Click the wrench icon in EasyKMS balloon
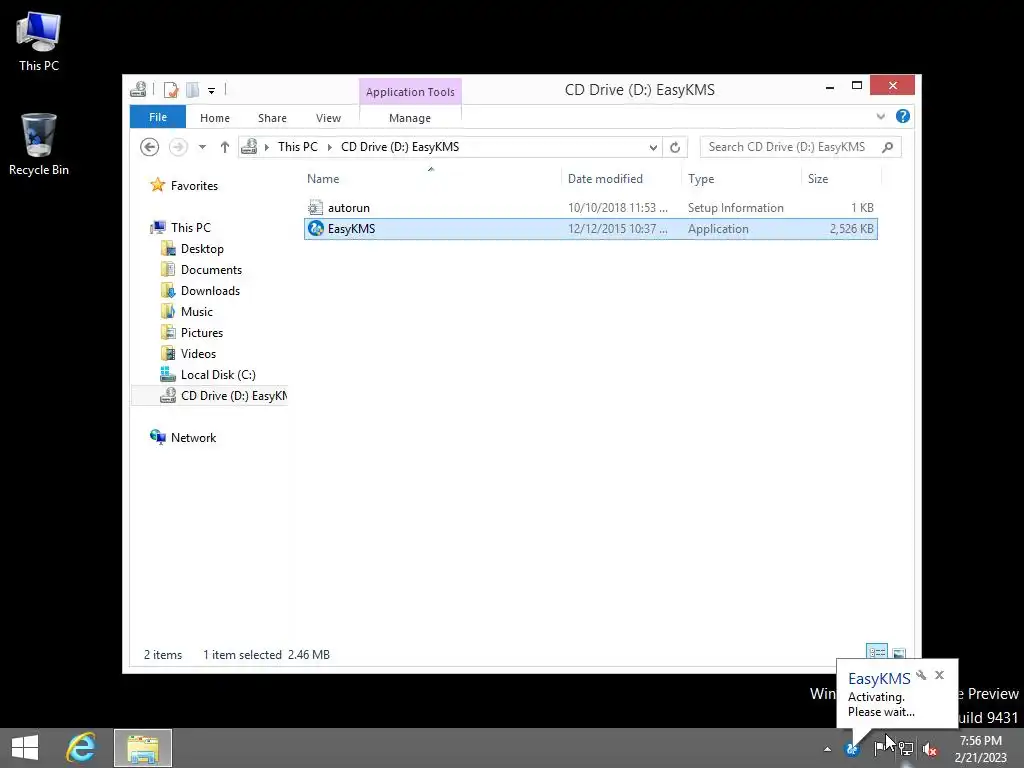This screenshot has width=1024, height=768. coord(921,675)
